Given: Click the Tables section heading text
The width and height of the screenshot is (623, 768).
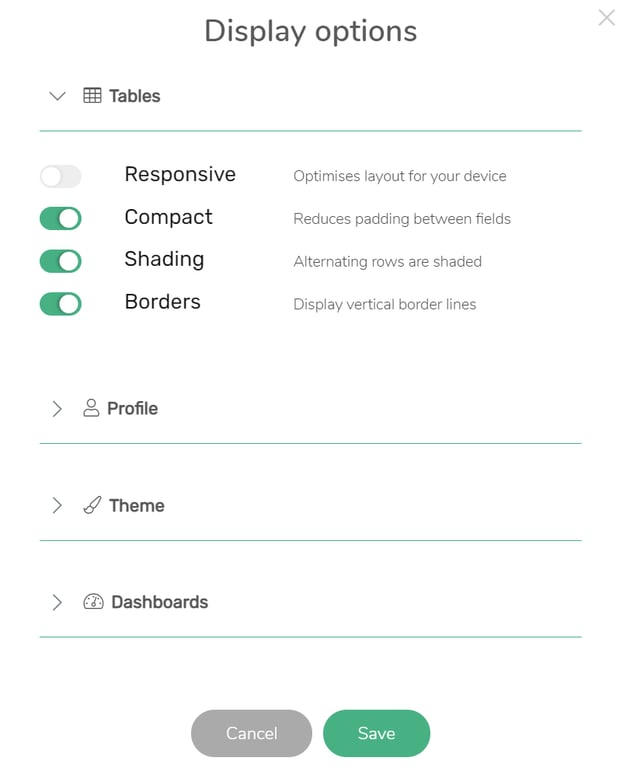Looking at the screenshot, I should (x=135, y=96).
